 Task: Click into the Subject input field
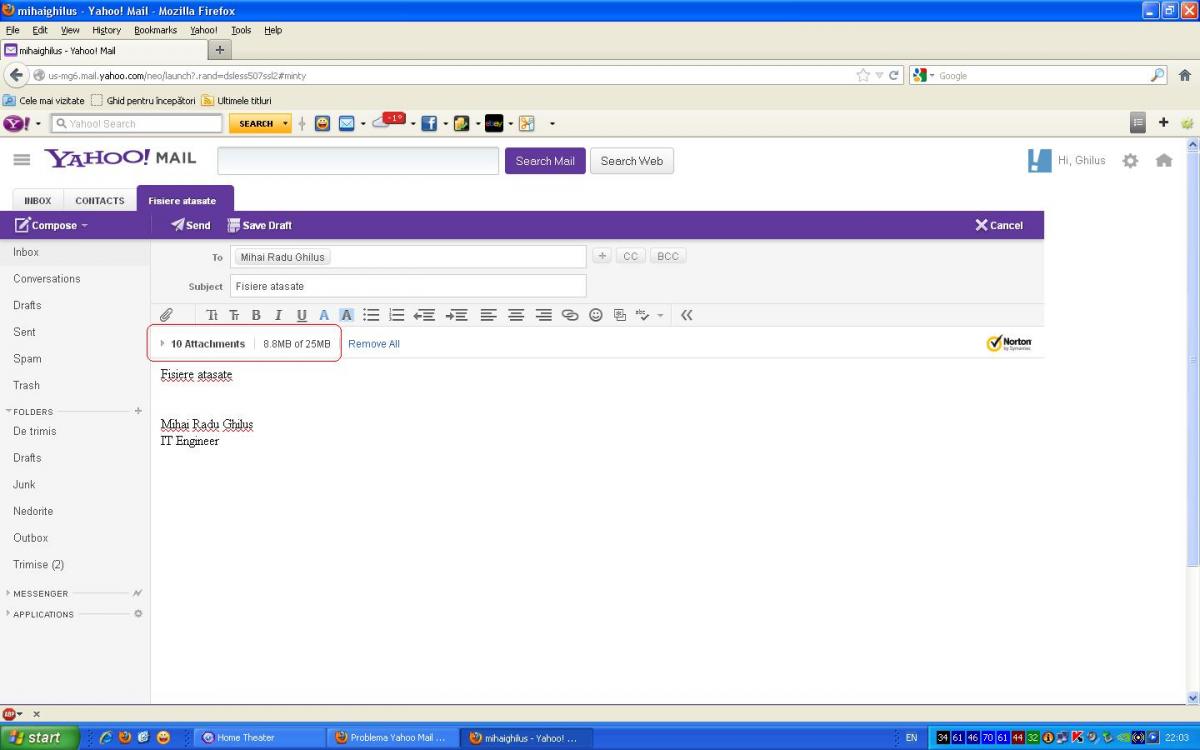click(408, 286)
